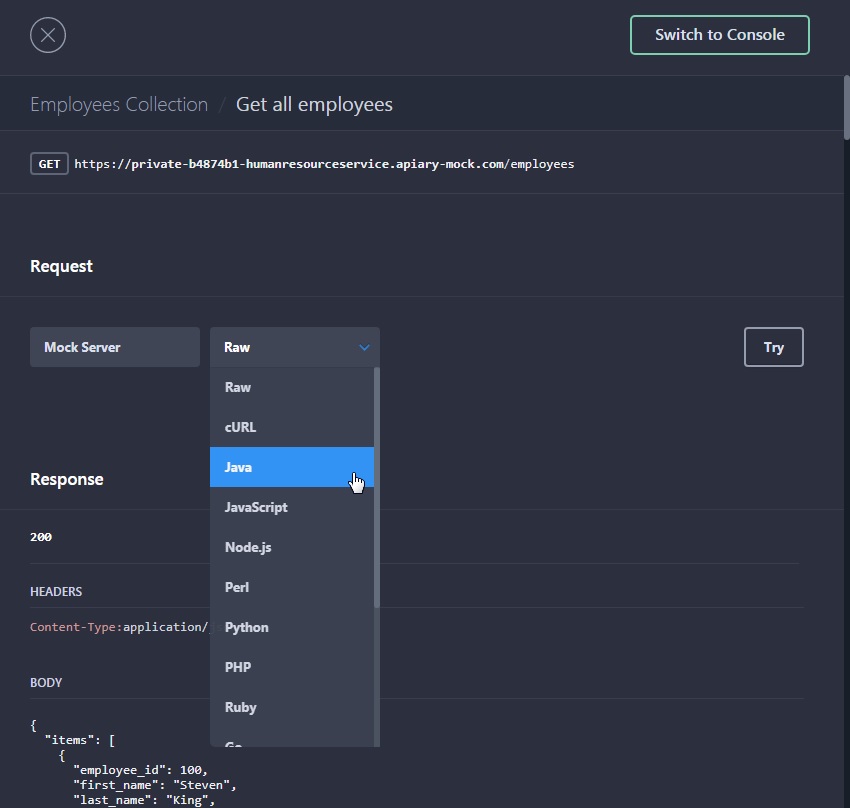Click the circular X close icon
The width and height of the screenshot is (850, 808).
pos(48,36)
